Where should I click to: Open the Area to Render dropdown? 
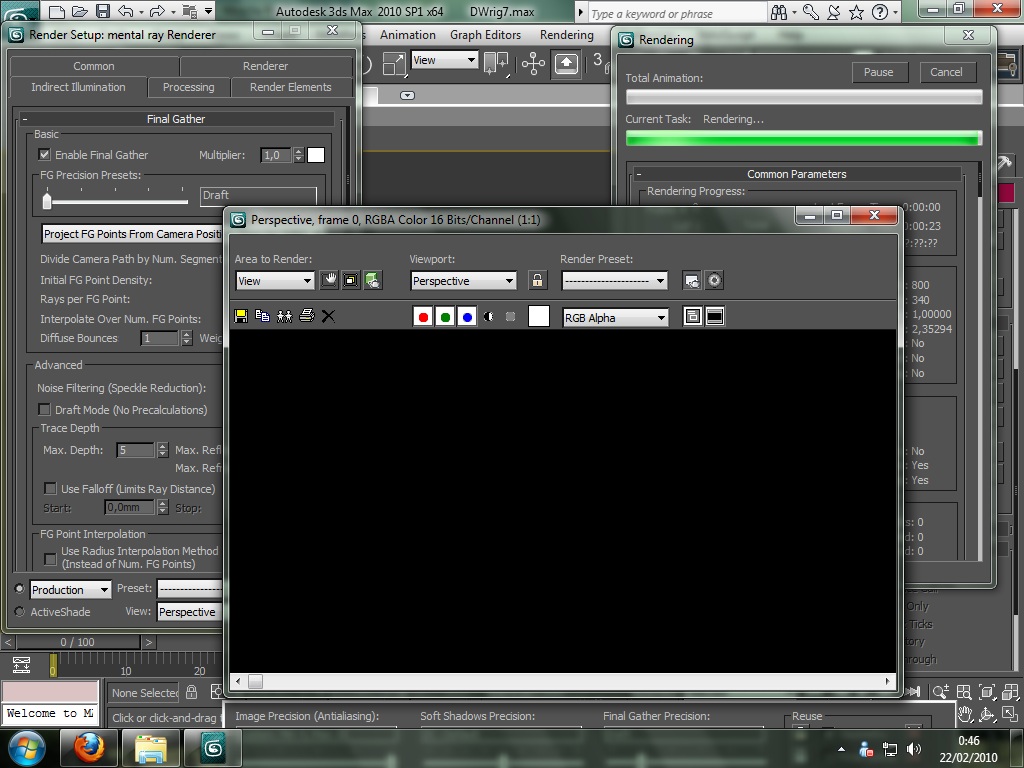click(274, 281)
